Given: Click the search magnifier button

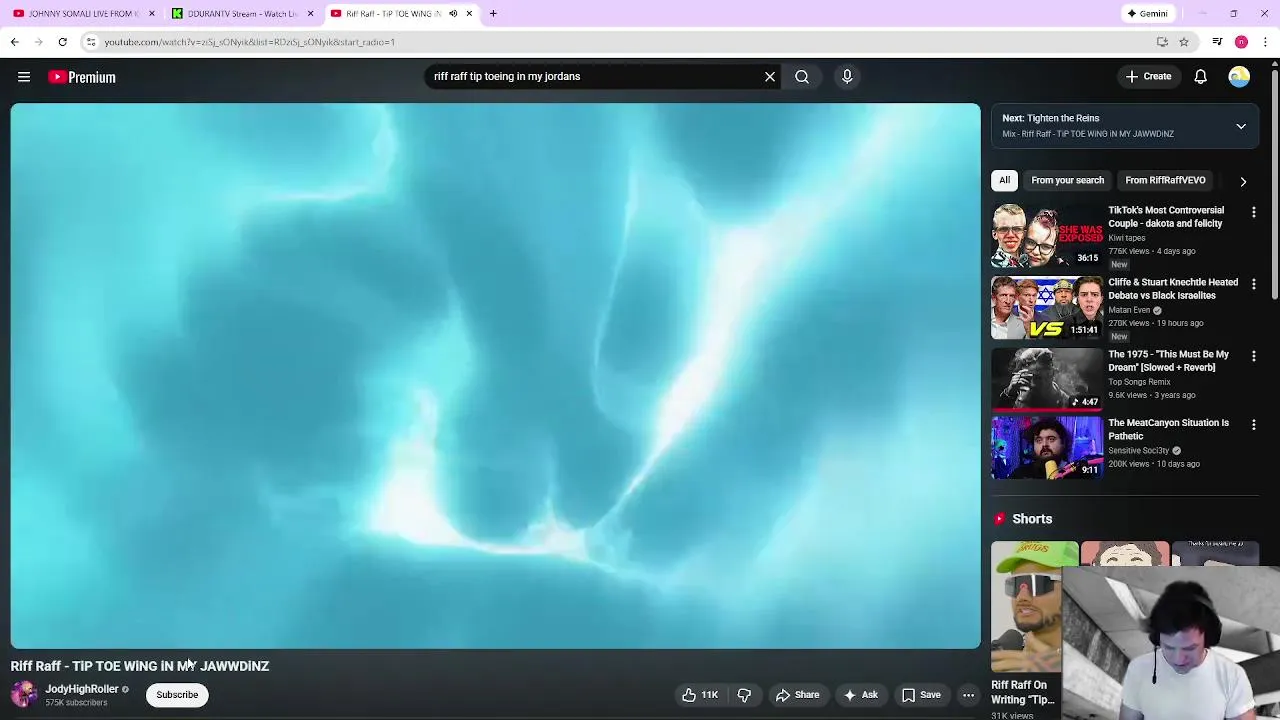Looking at the screenshot, I should [802, 76].
